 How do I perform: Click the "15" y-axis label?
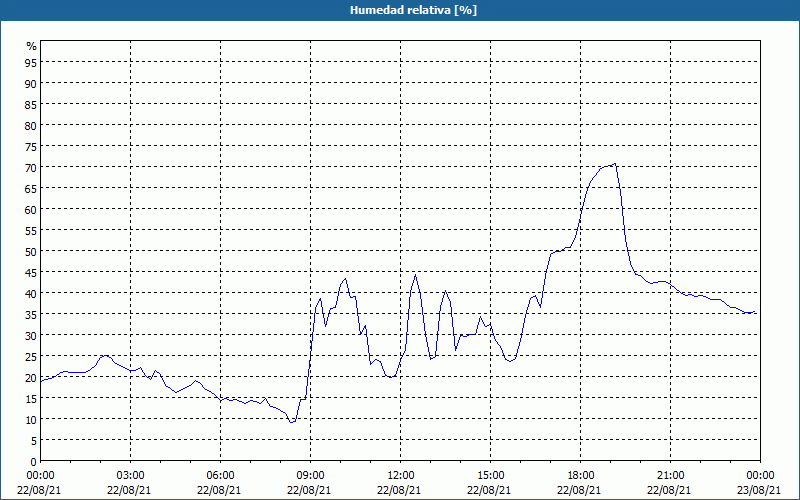pos(31,398)
